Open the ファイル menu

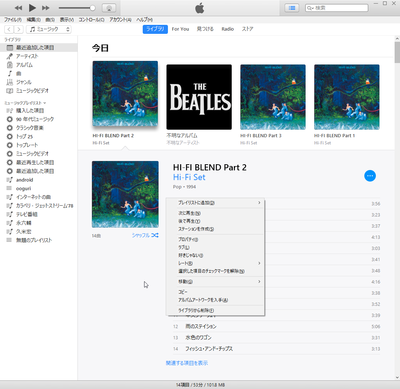(x=13, y=20)
